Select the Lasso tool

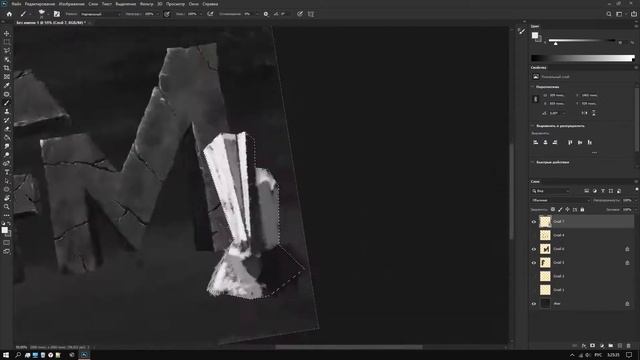[7, 51]
